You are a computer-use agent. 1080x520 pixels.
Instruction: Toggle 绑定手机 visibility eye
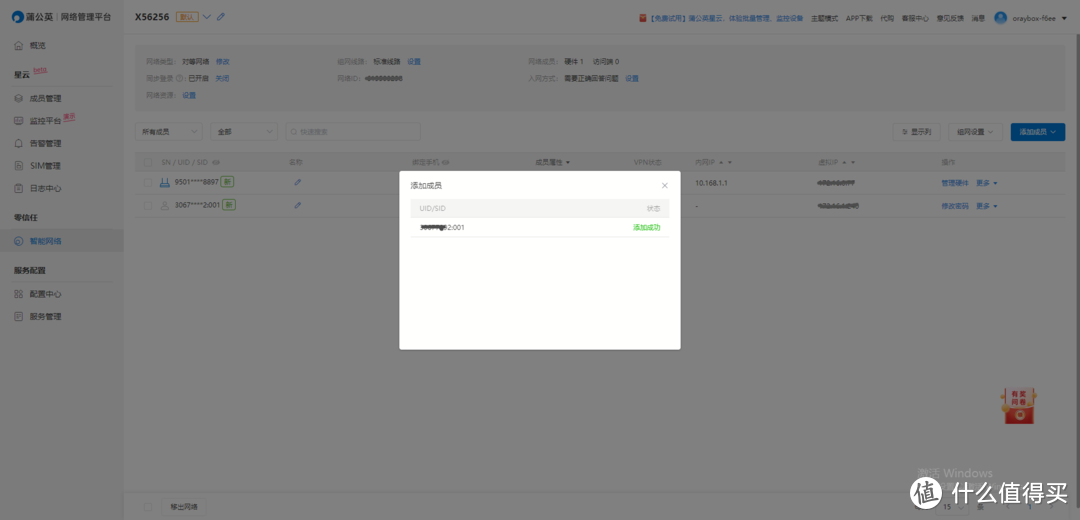click(446, 163)
